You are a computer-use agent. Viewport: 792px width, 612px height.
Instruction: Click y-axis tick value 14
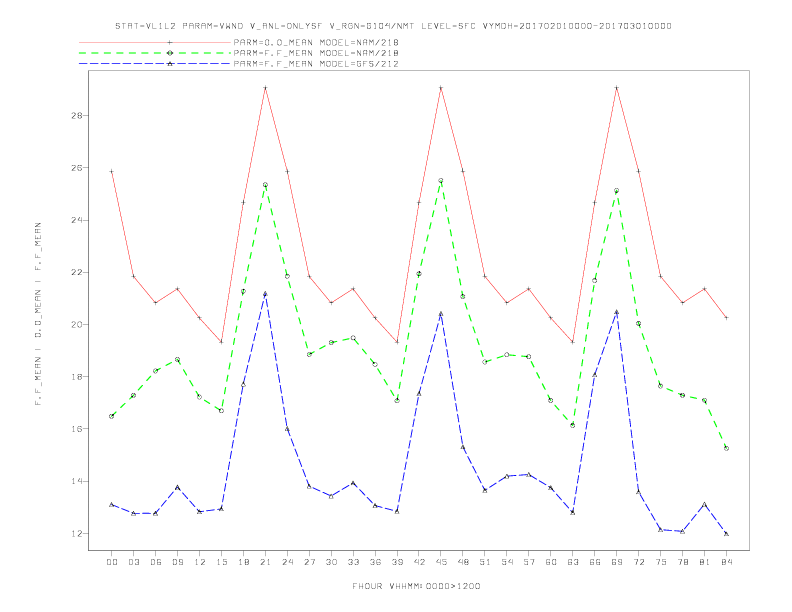pyautogui.click(x=77, y=481)
